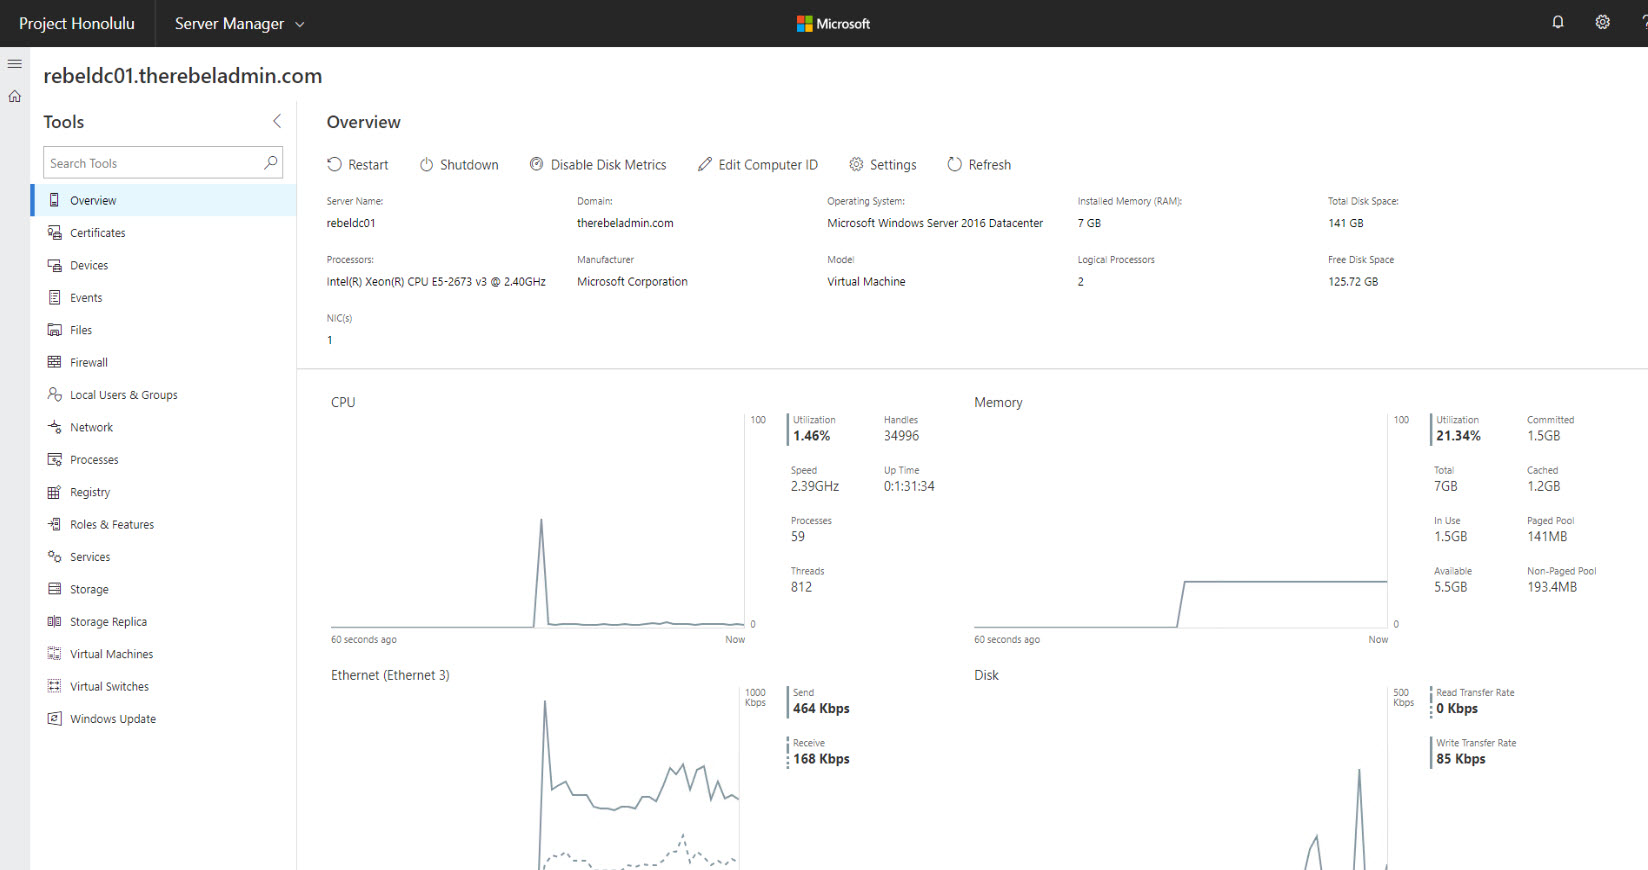This screenshot has width=1648, height=870.
Task: Collapse the Tools panel chevron
Action: coord(277,121)
